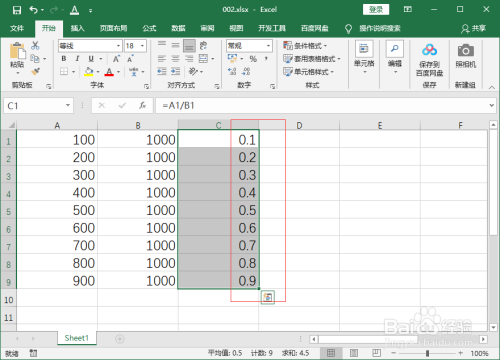Image resolution: width=500 pixels, height=360 pixels.
Task: Decrease font size with the smaller A
Action: tap(130, 59)
